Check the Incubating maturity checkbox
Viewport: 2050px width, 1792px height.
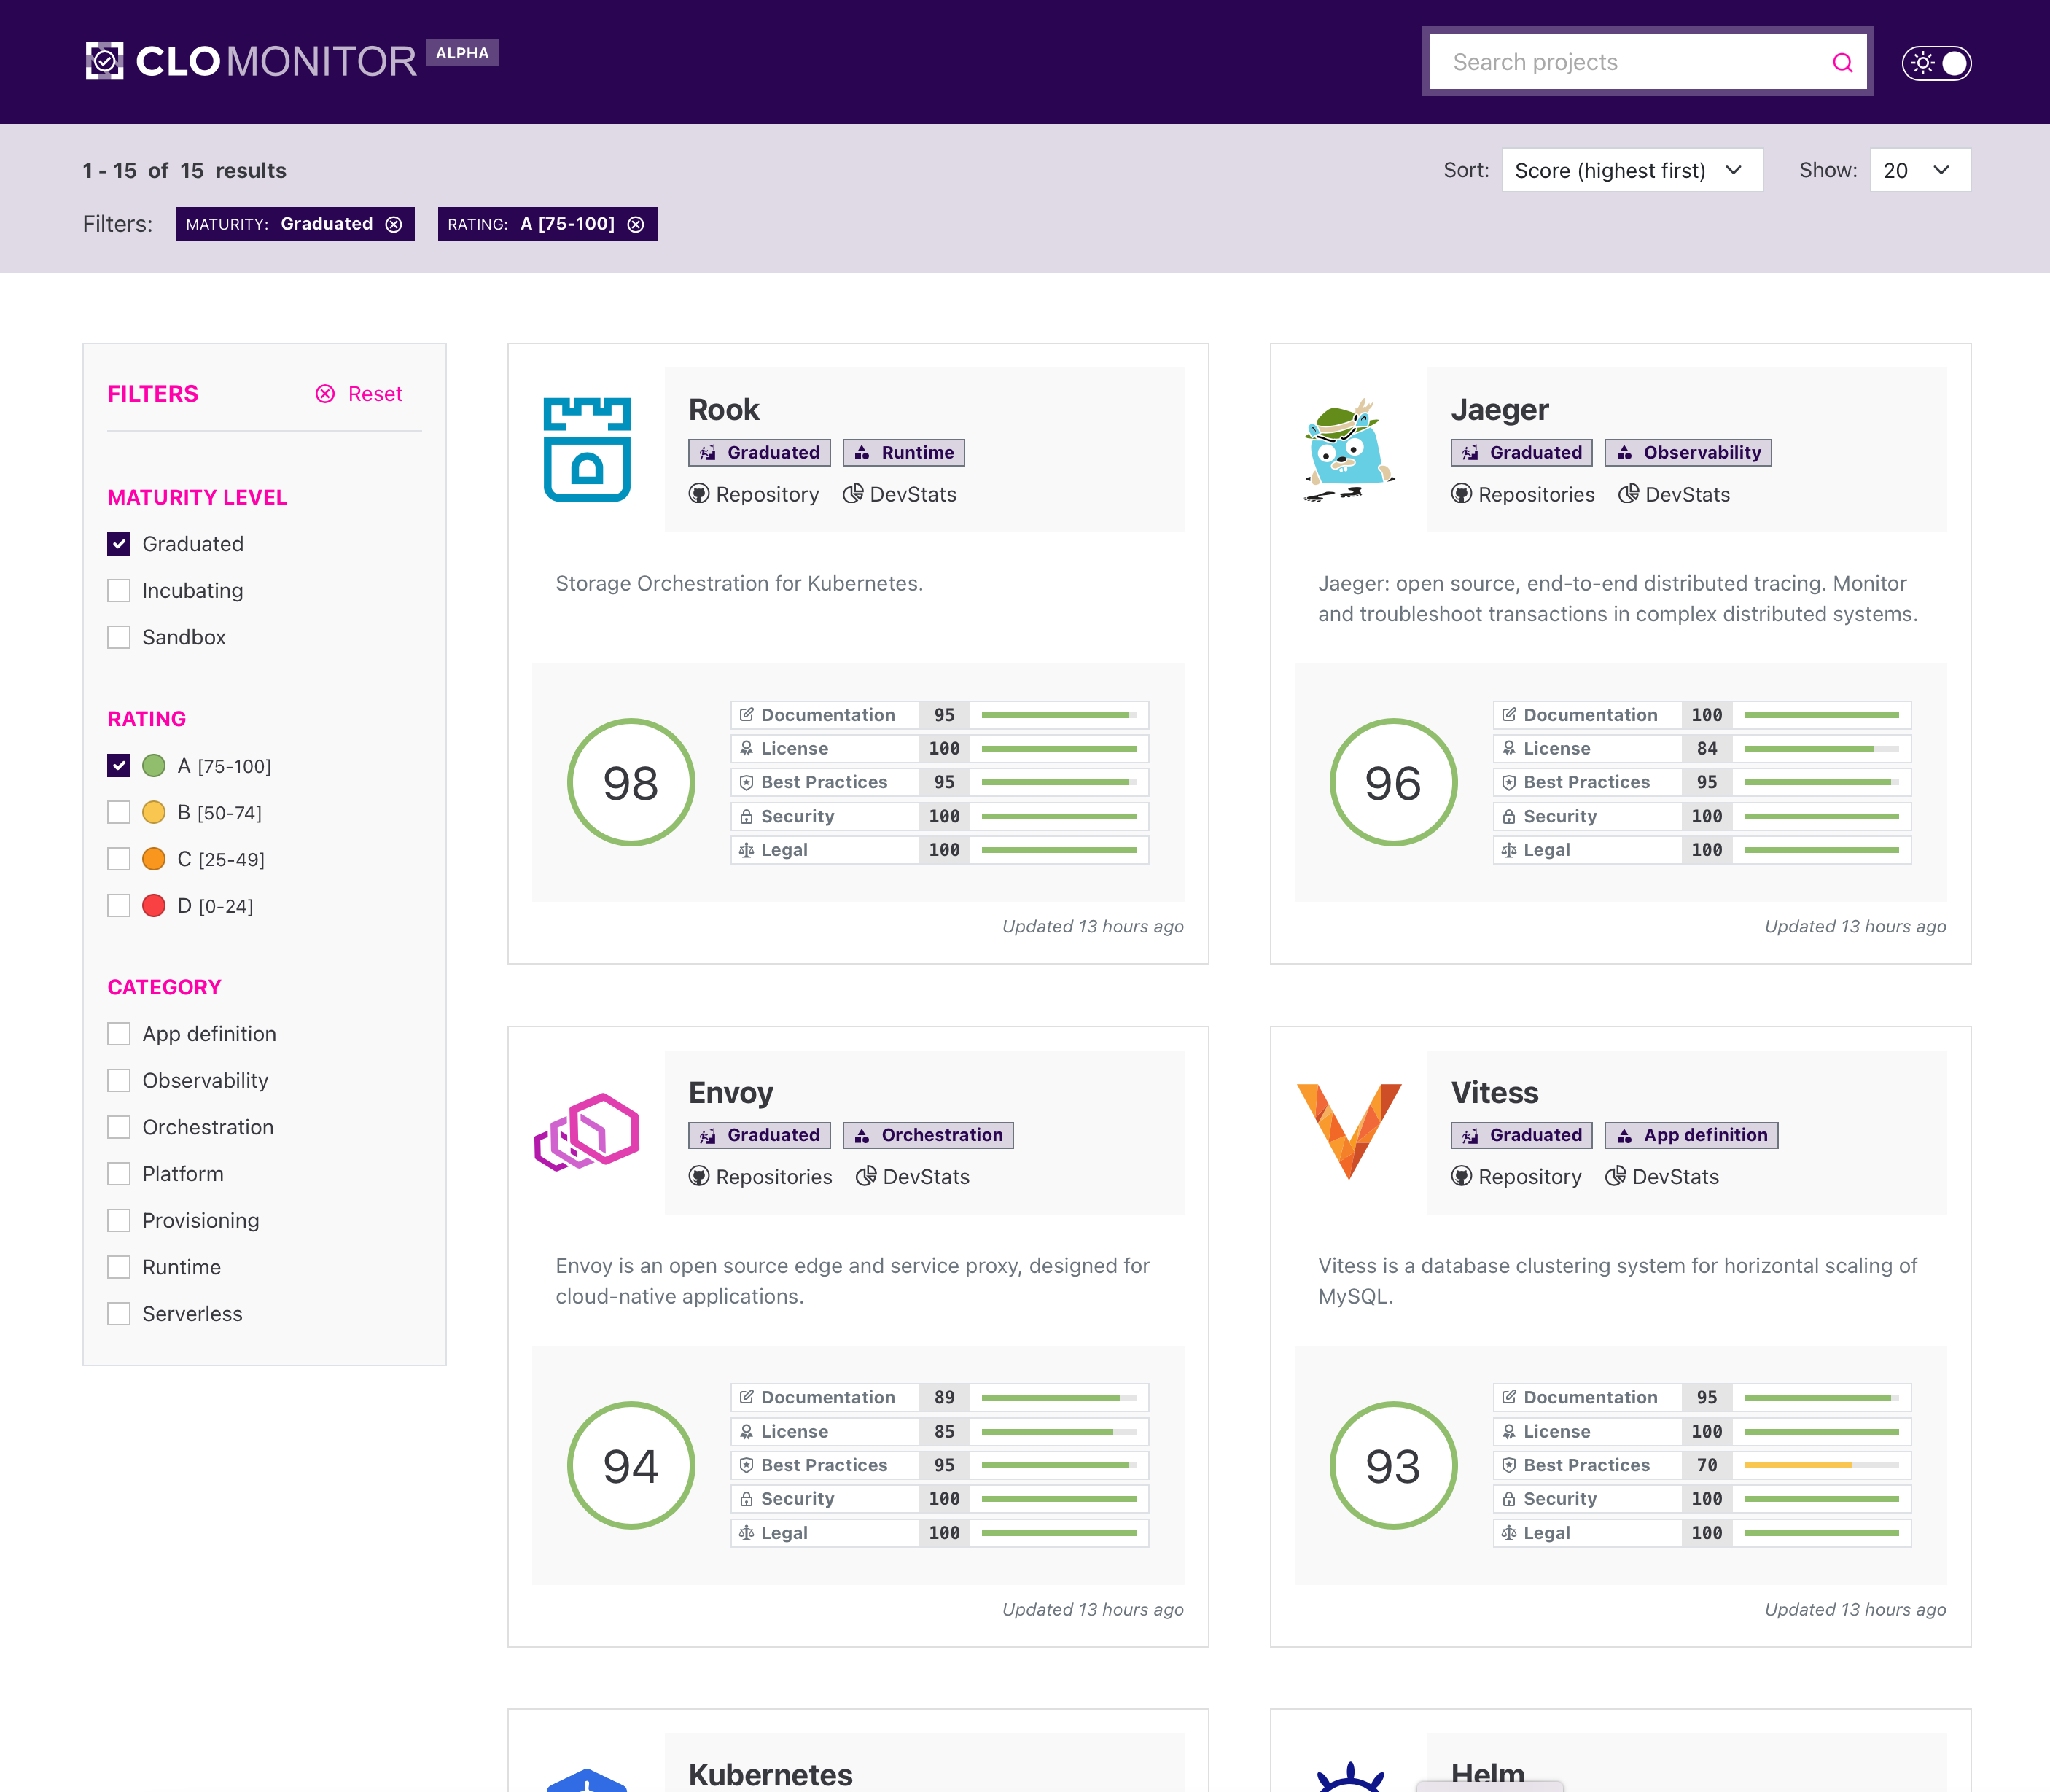119,590
